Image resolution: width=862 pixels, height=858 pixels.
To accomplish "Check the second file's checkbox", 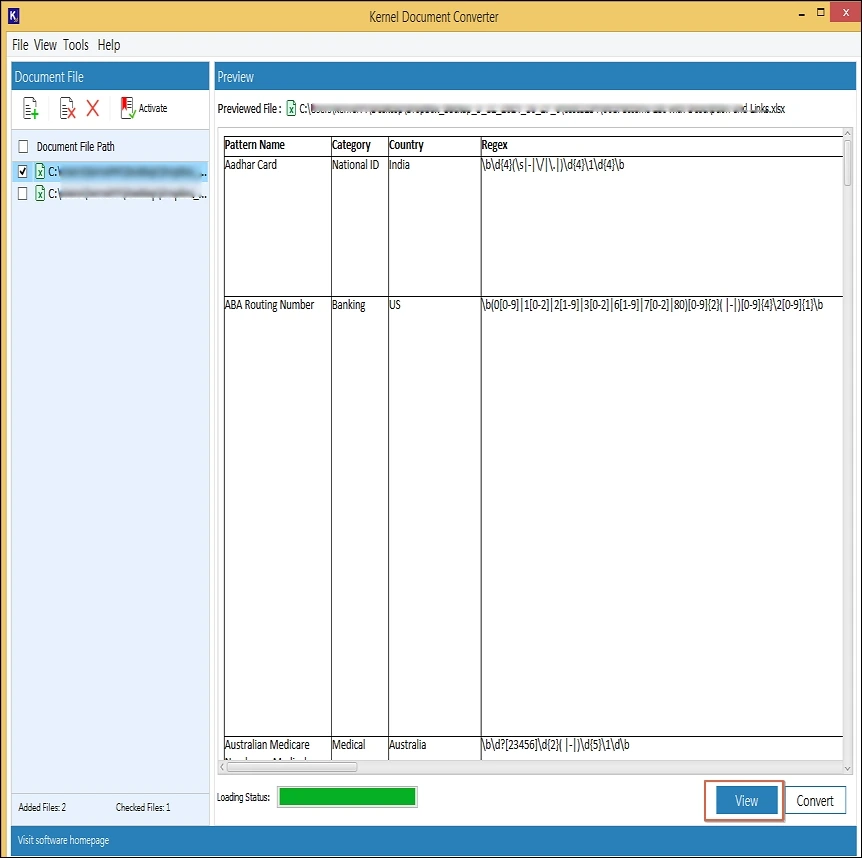I will coord(23,193).
